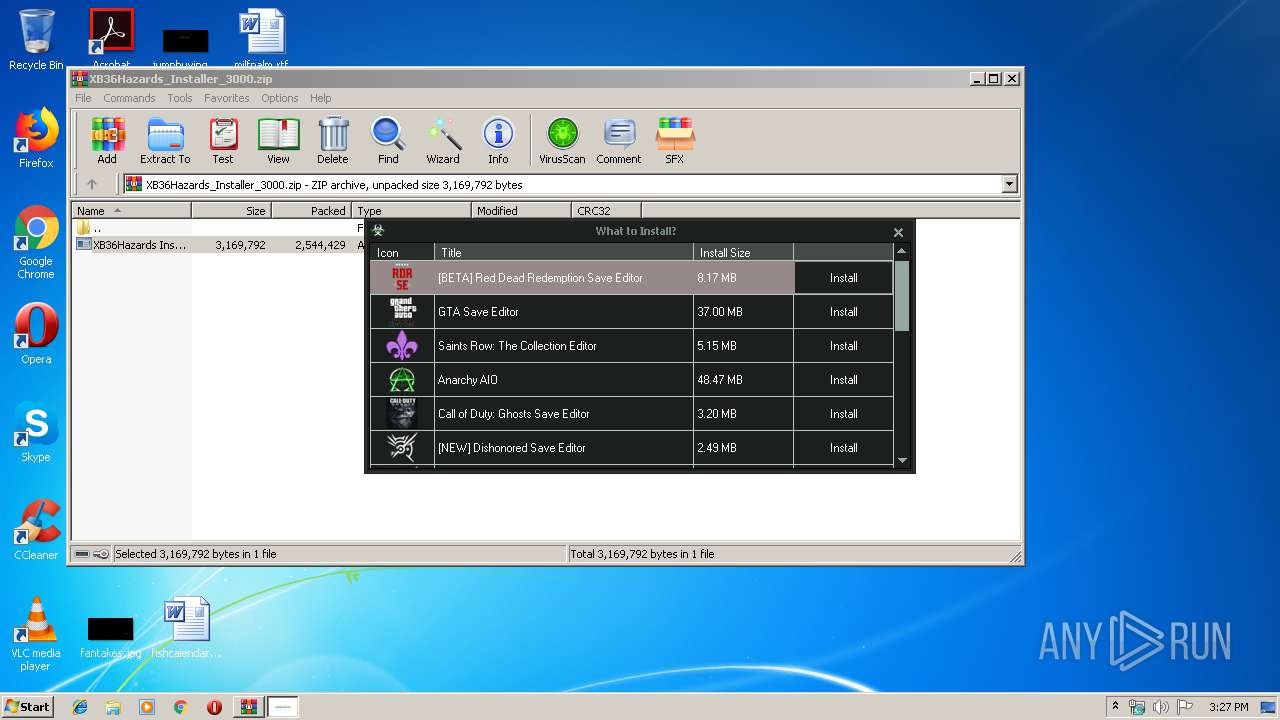Screen dimensions: 1280x720
Task: Sort by the Size column header
Action: (231, 211)
